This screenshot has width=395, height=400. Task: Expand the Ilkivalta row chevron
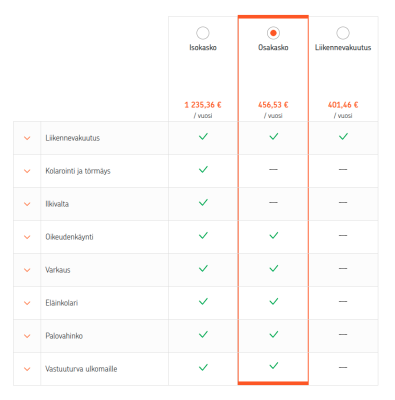coord(27,204)
